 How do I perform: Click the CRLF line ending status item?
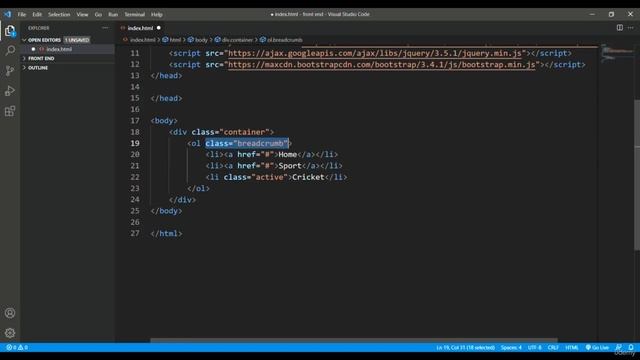pos(553,347)
